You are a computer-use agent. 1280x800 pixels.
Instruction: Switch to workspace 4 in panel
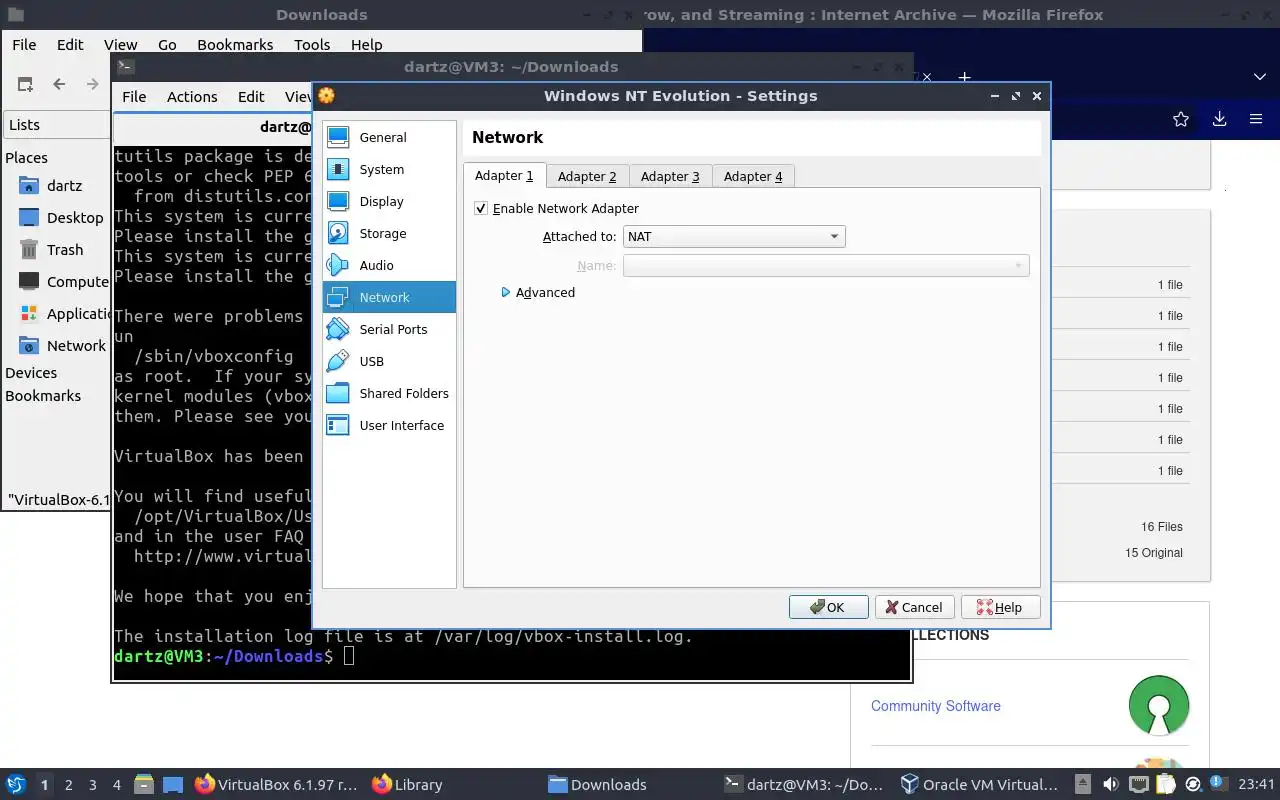pos(117,784)
